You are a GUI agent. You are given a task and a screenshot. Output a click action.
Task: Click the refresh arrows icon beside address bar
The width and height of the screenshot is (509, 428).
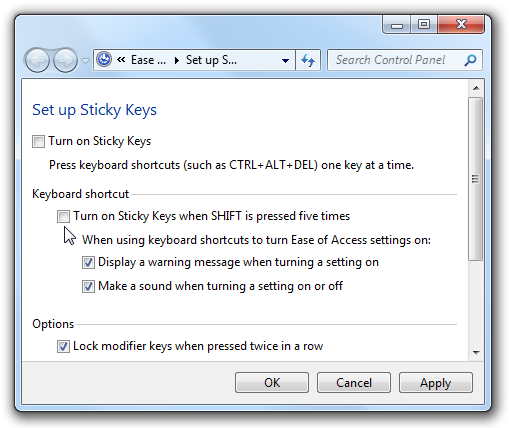tap(308, 60)
